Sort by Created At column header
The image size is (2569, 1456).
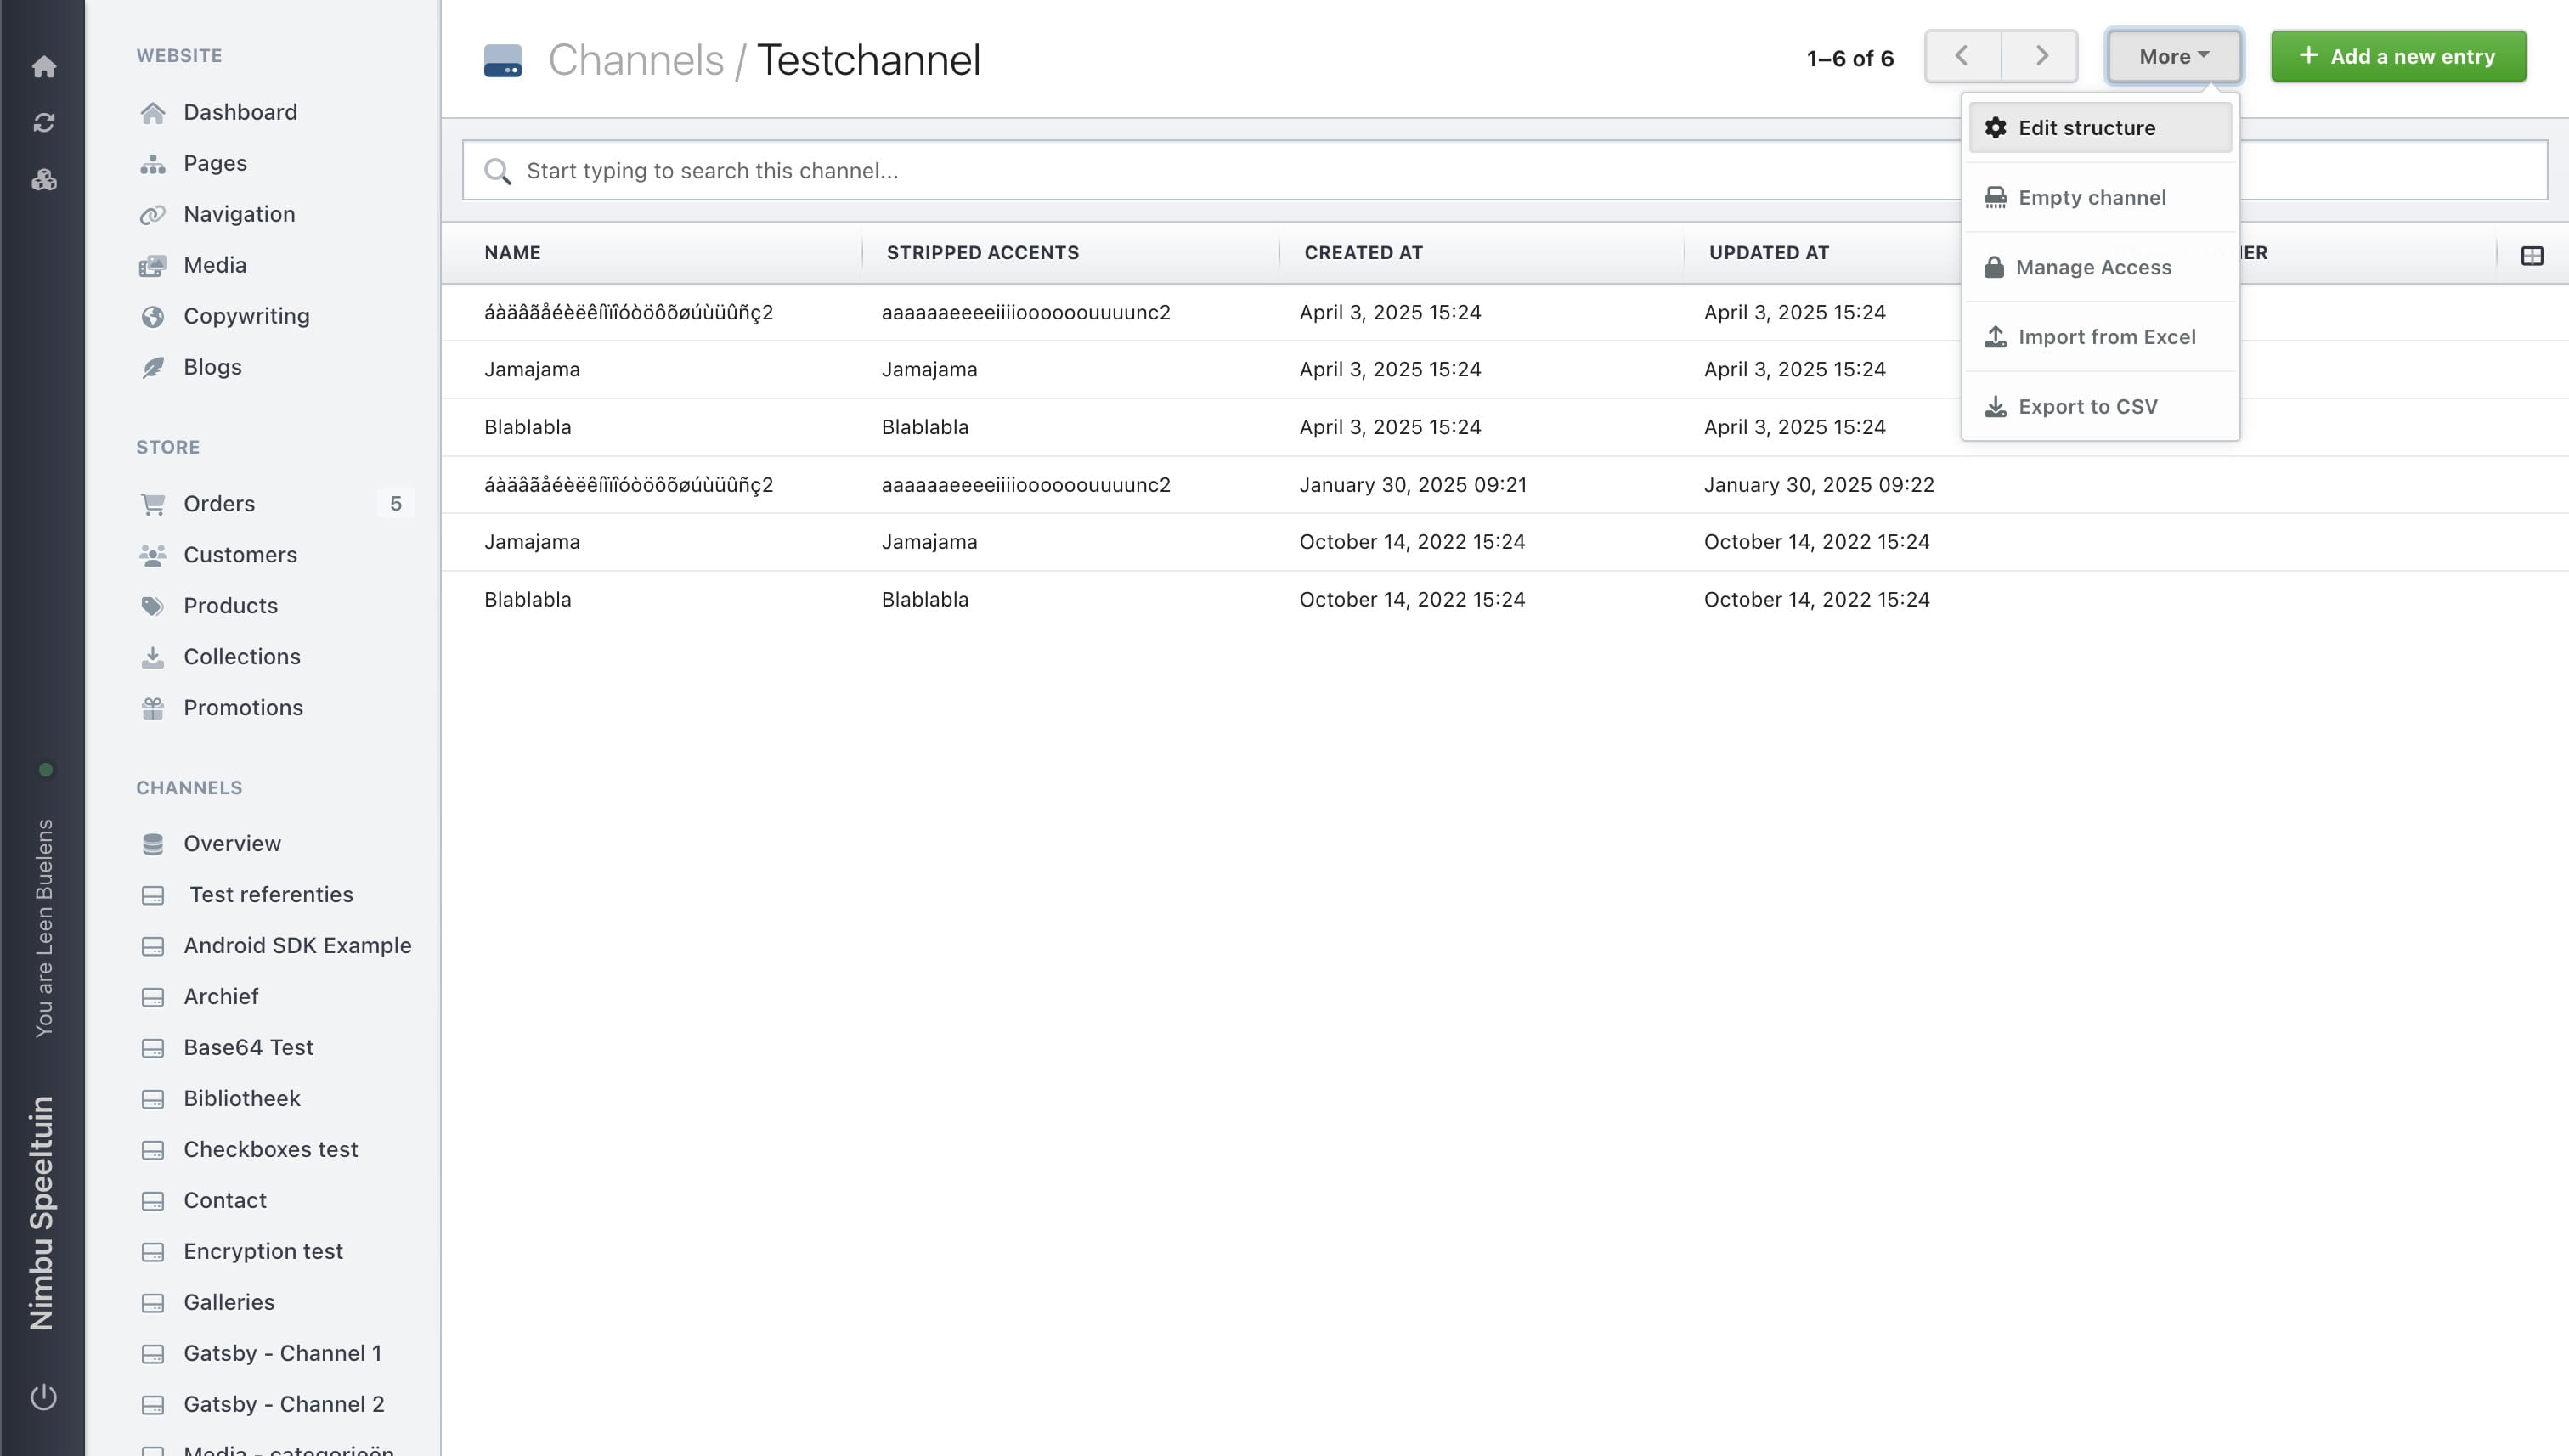[1362, 253]
